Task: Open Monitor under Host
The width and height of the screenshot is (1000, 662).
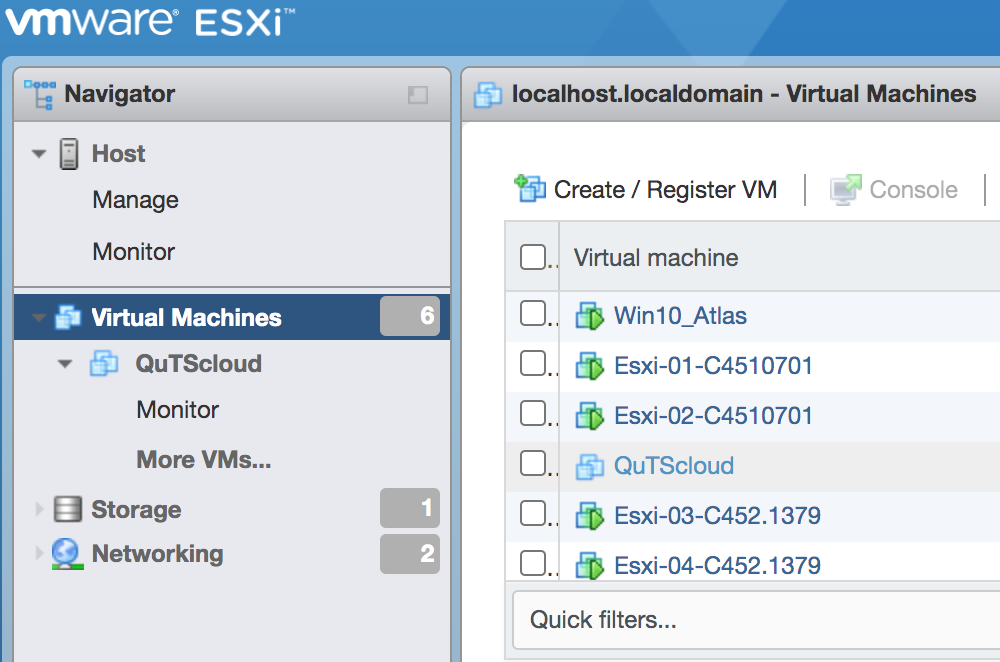Action: pyautogui.click(x=133, y=252)
